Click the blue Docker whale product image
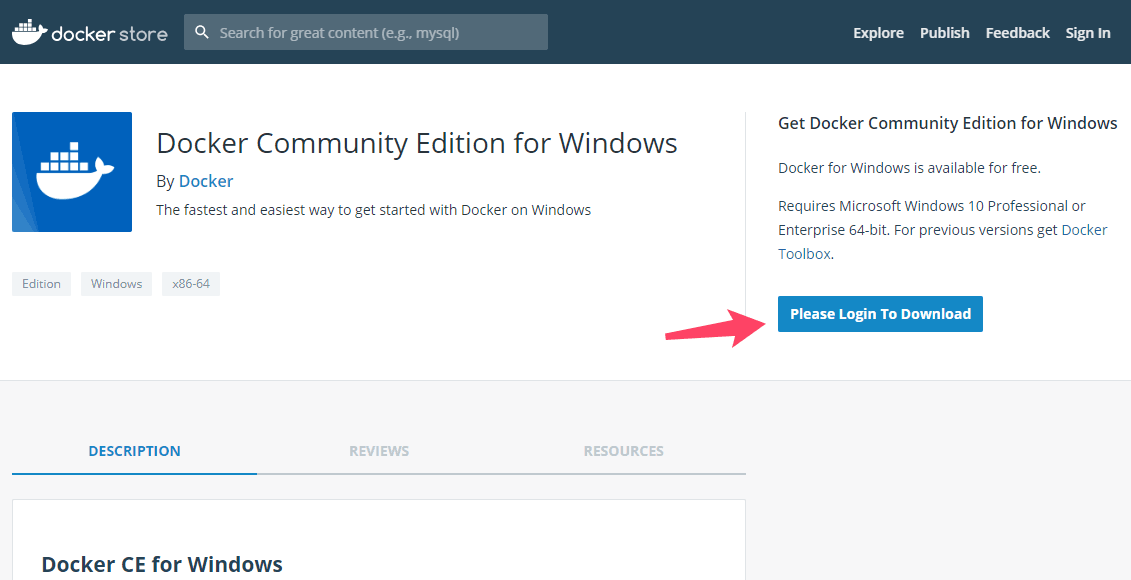Viewport: 1131px width, 580px height. [x=72, y=172]
